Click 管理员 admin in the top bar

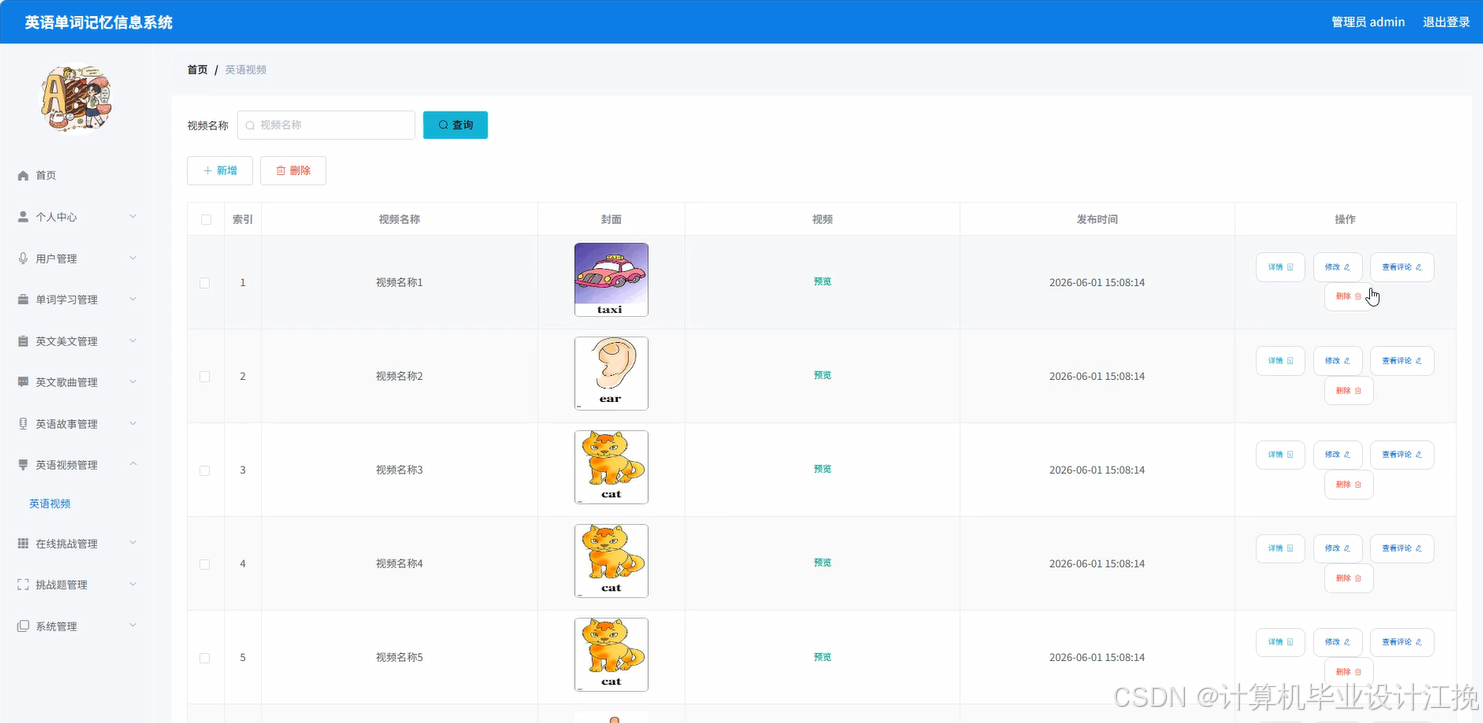pos(1368,22)
